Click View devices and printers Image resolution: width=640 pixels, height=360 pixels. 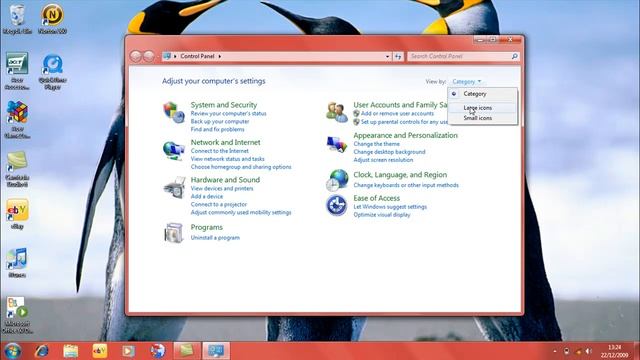point(222,189)
